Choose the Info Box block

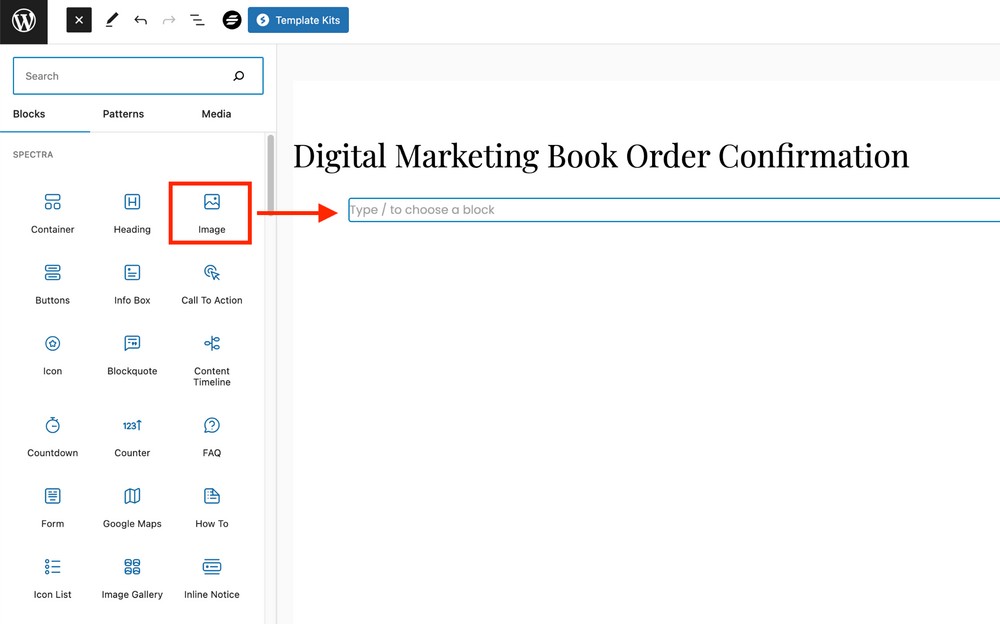(x=131, y=282)
